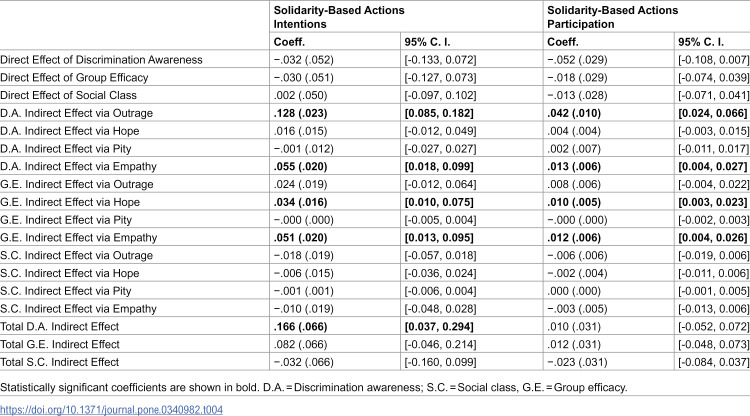
Task: Click the Solidarity-Based Actions Intentions header
Action: click(x=339, y=17)
